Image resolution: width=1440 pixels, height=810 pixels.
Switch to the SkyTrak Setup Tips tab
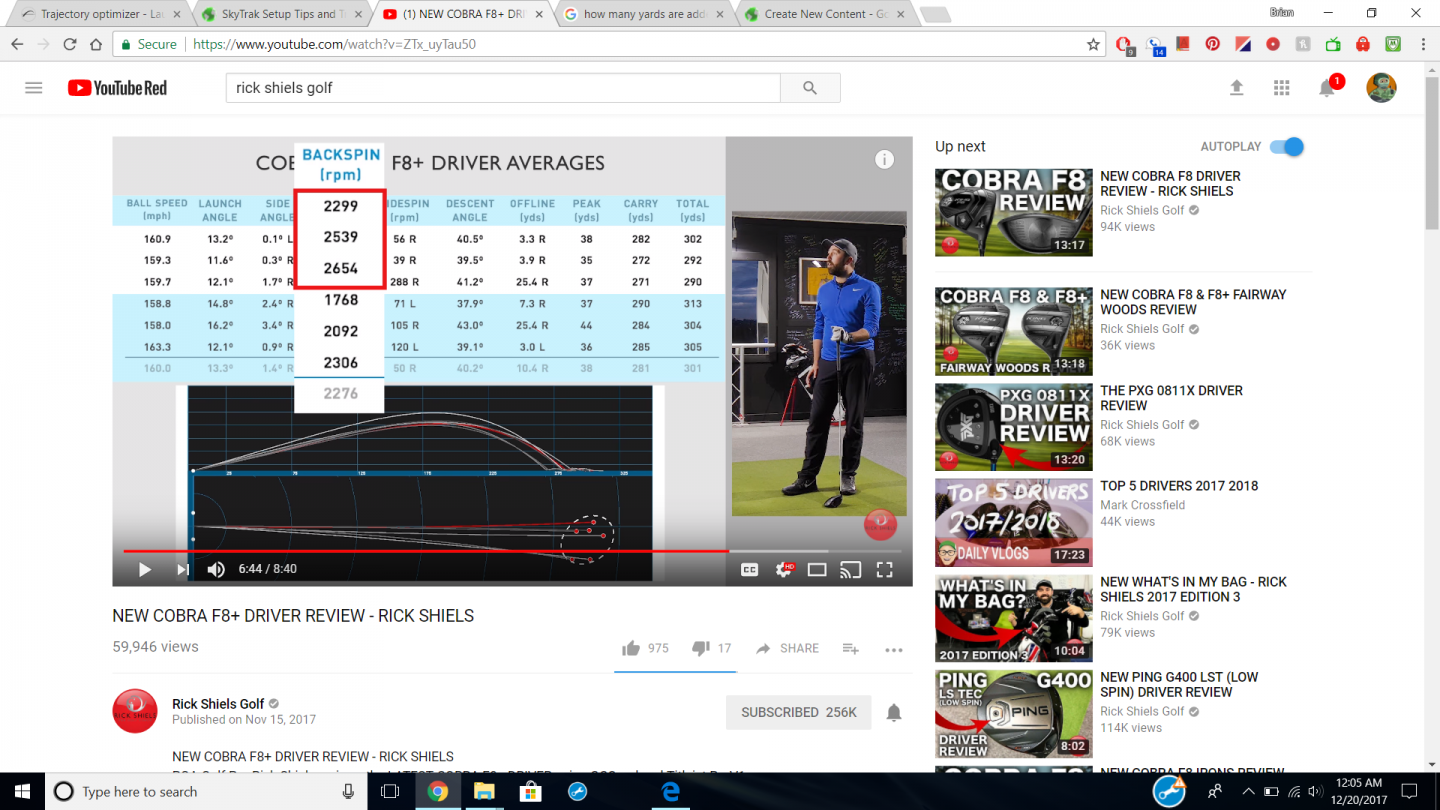(282, 14)
